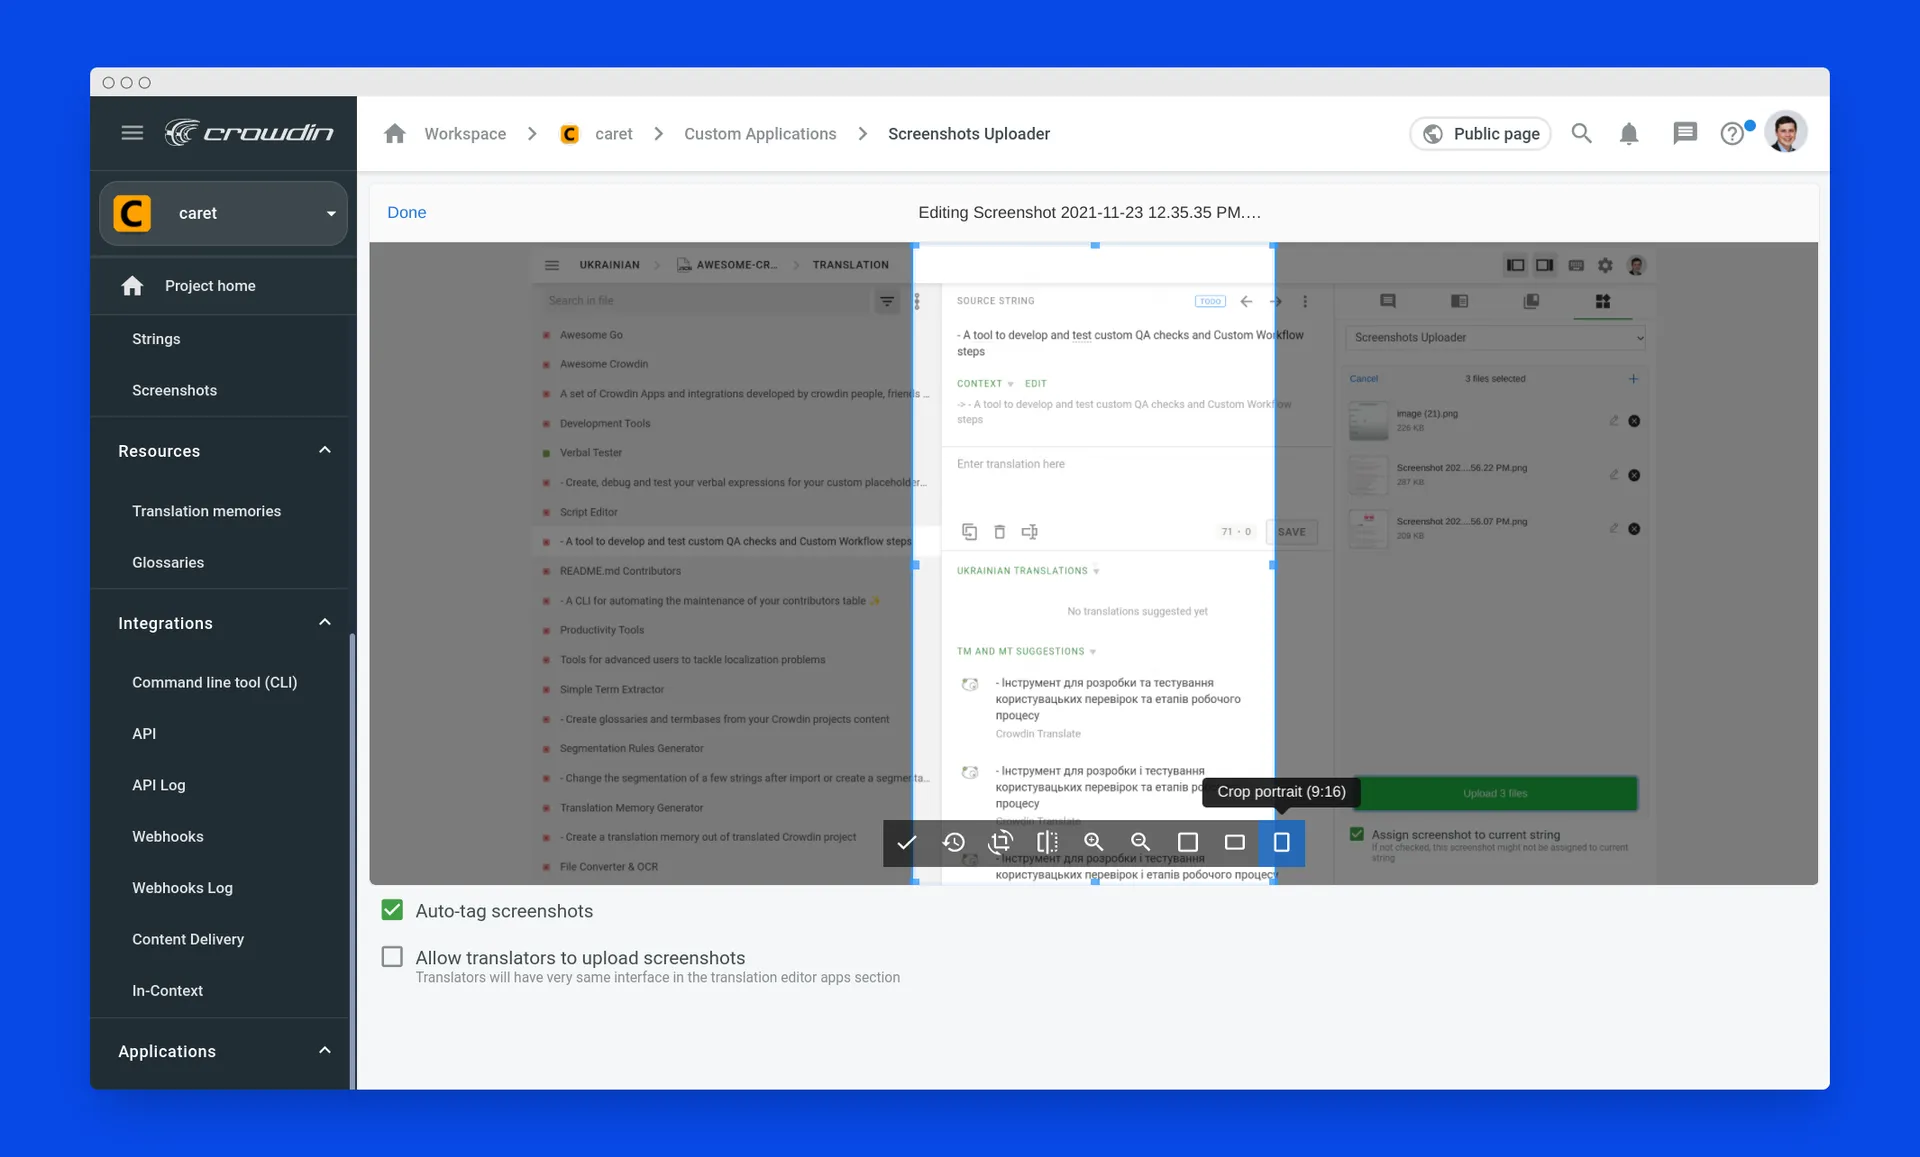1920x1157 pixels.
Task: Flip the image with the mirror icon
Action: [1047, 843]
